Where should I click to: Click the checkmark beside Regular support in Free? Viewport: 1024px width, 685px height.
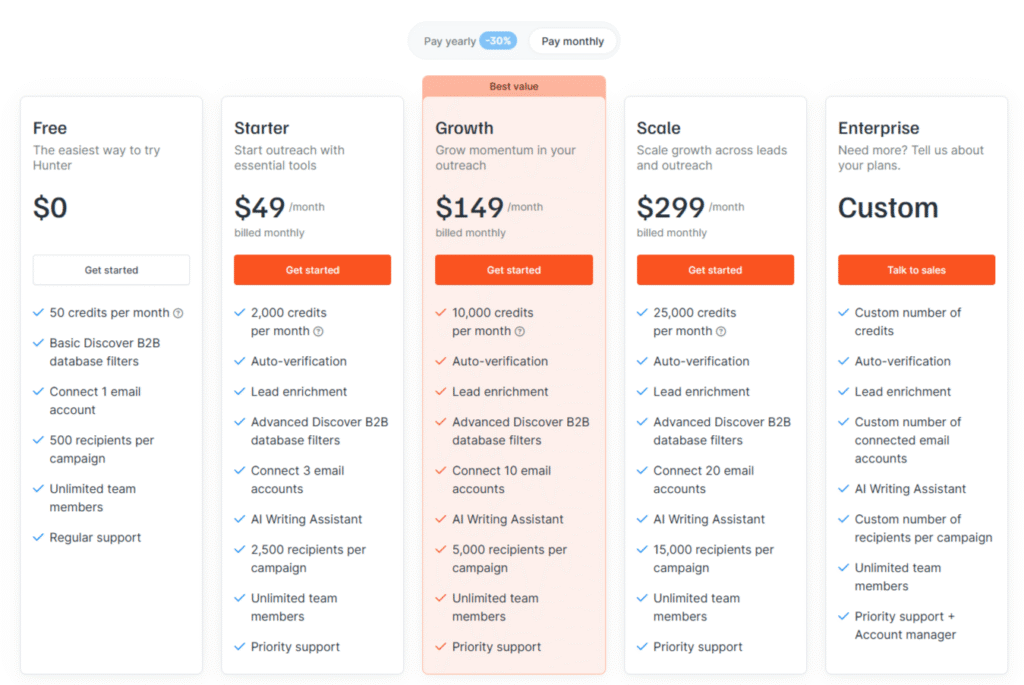point(37,537)
